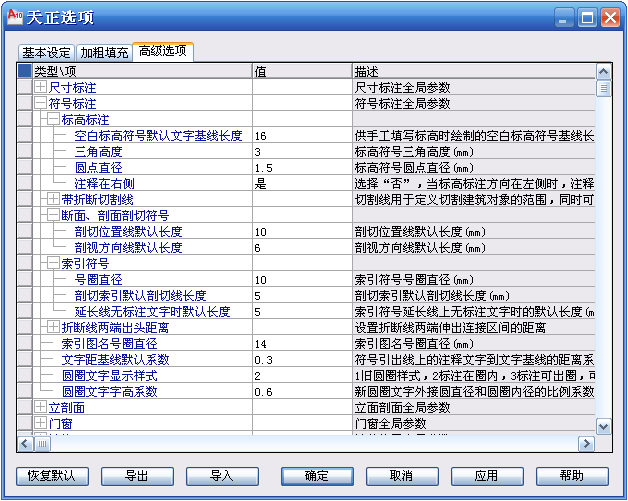Click the vertical scrollbar up arrow
The image size is (628, 501).
603,72
